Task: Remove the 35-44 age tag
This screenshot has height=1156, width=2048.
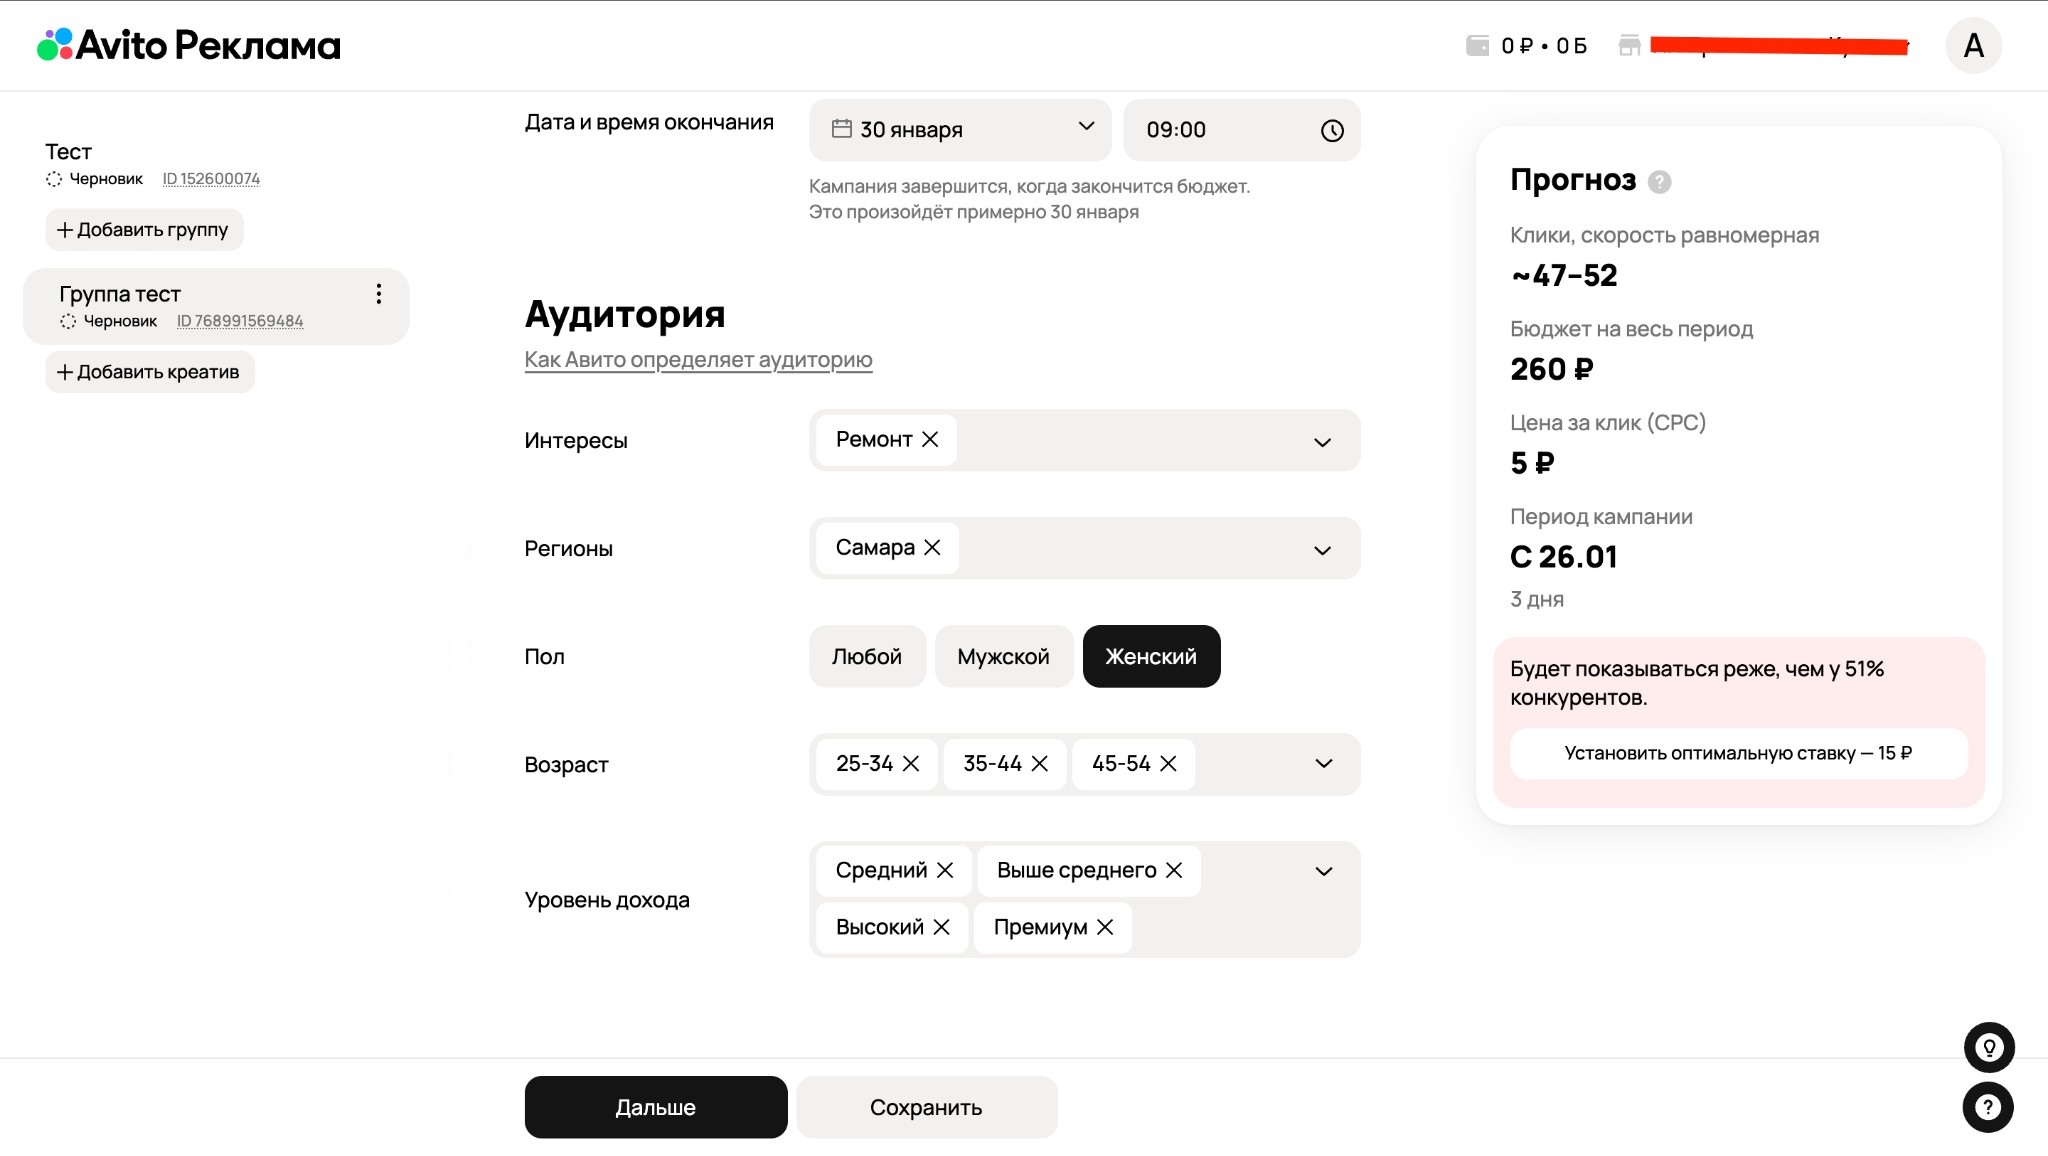Action: 1040,764
